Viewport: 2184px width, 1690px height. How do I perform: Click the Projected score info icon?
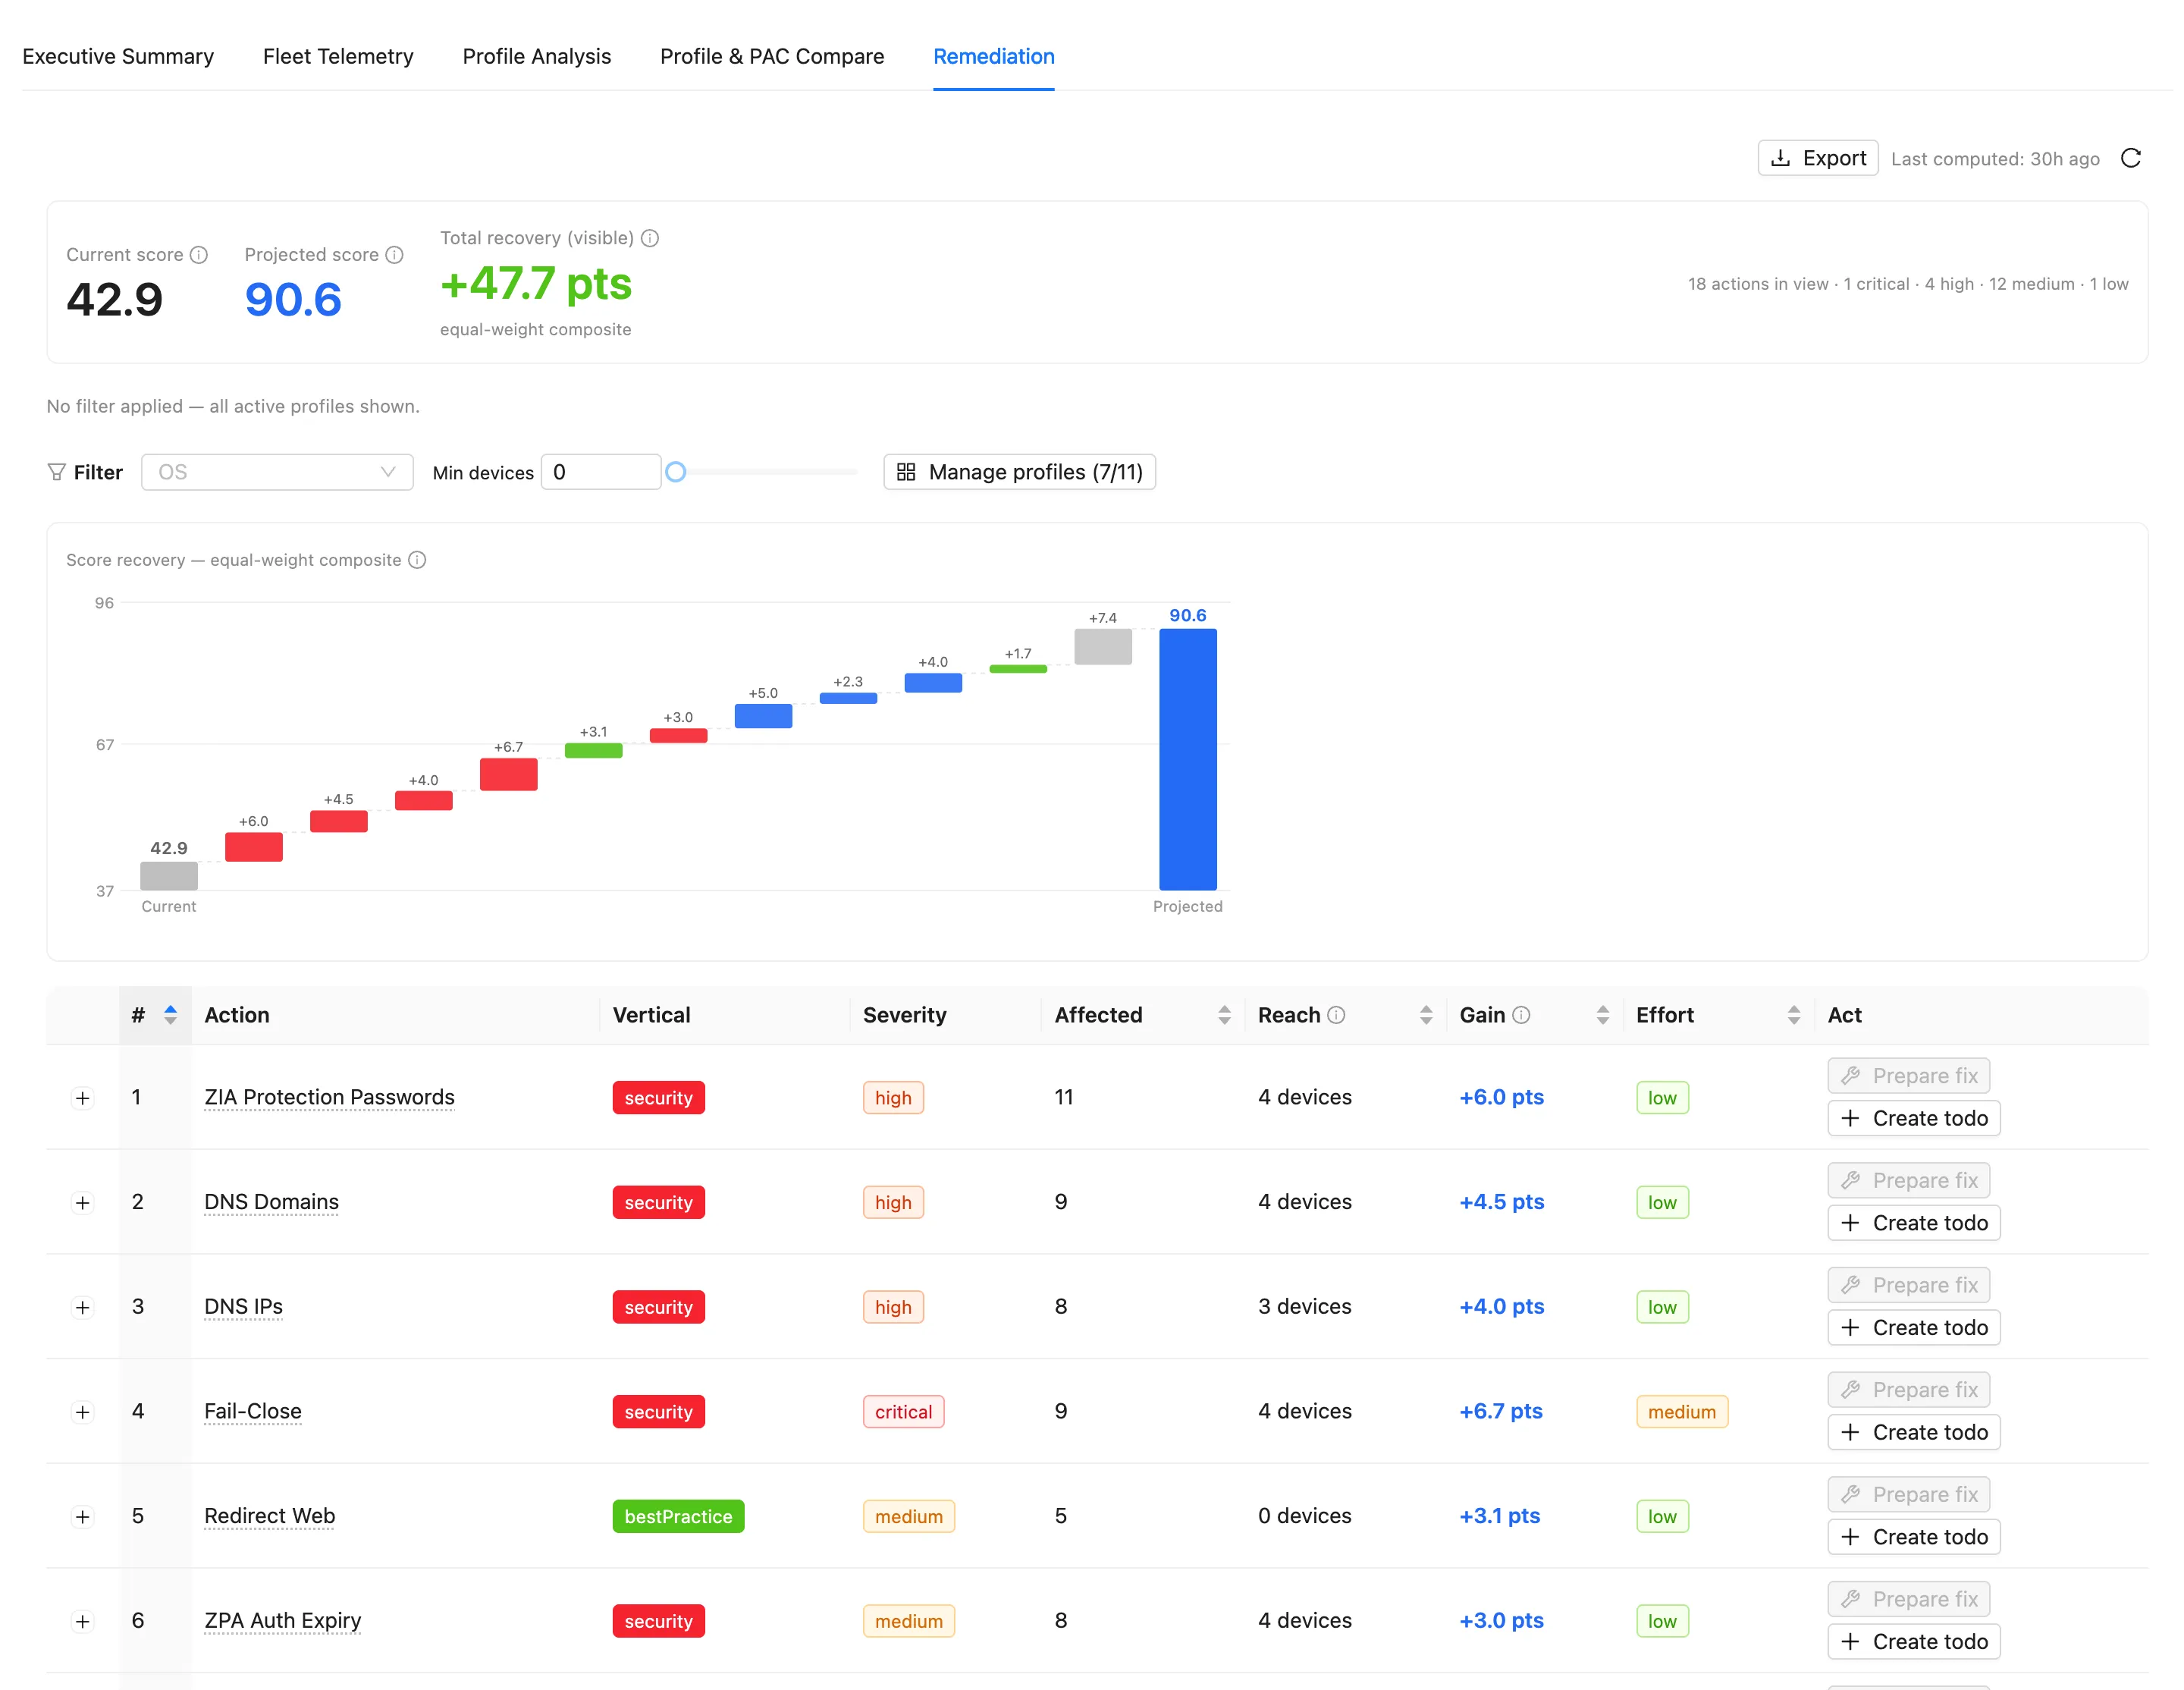(x=395, y=255)
